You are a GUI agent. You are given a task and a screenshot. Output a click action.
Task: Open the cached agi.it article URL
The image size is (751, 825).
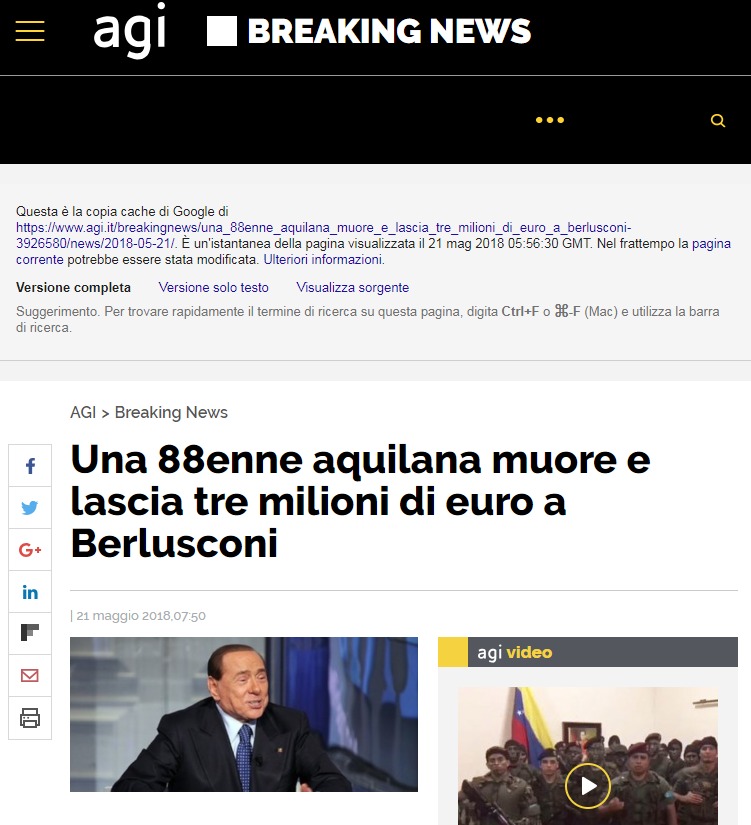323,235
